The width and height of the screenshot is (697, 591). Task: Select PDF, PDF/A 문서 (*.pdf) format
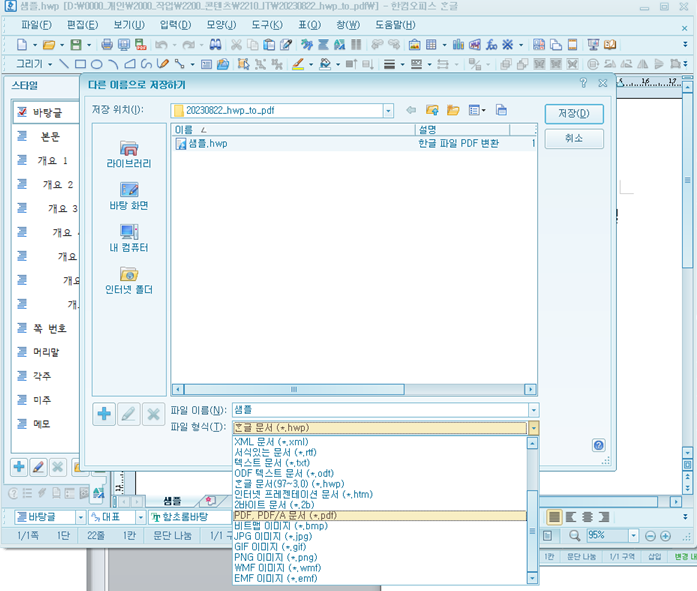pyautogui.click(x=380, y=515)
